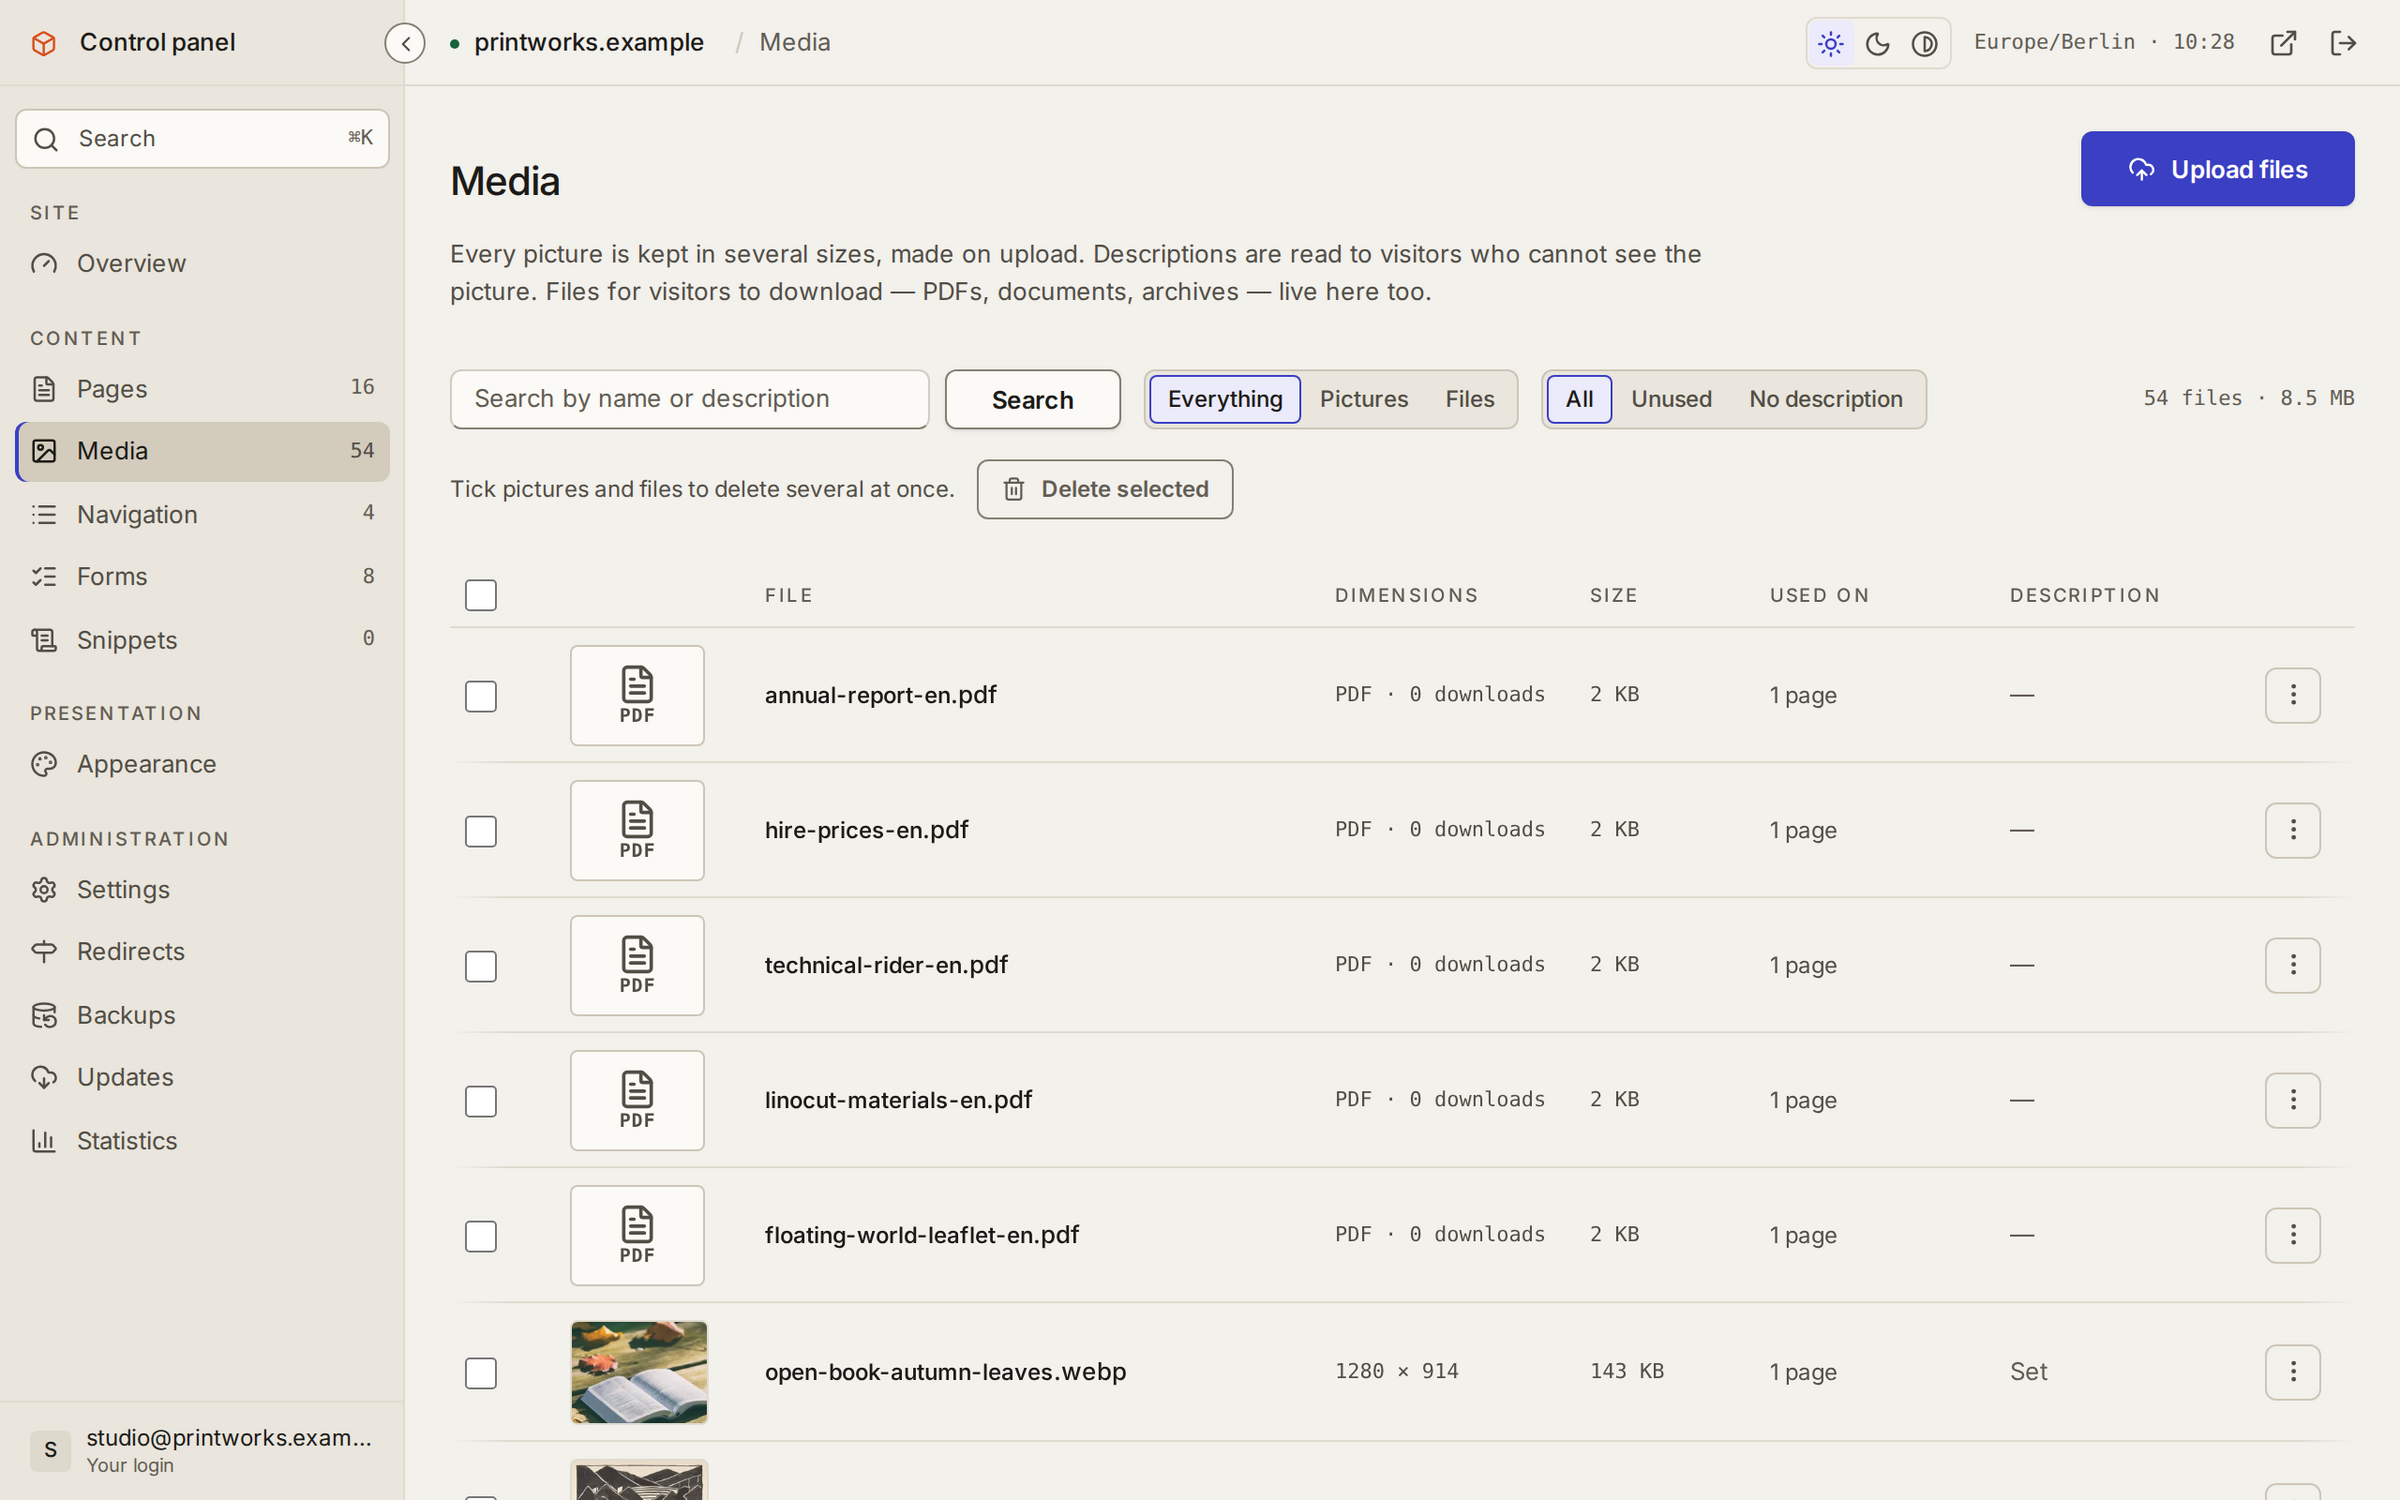The height and width of the screenshot is (1500, 2400).
Task: Go to Pages section
Action: (203, 388)
